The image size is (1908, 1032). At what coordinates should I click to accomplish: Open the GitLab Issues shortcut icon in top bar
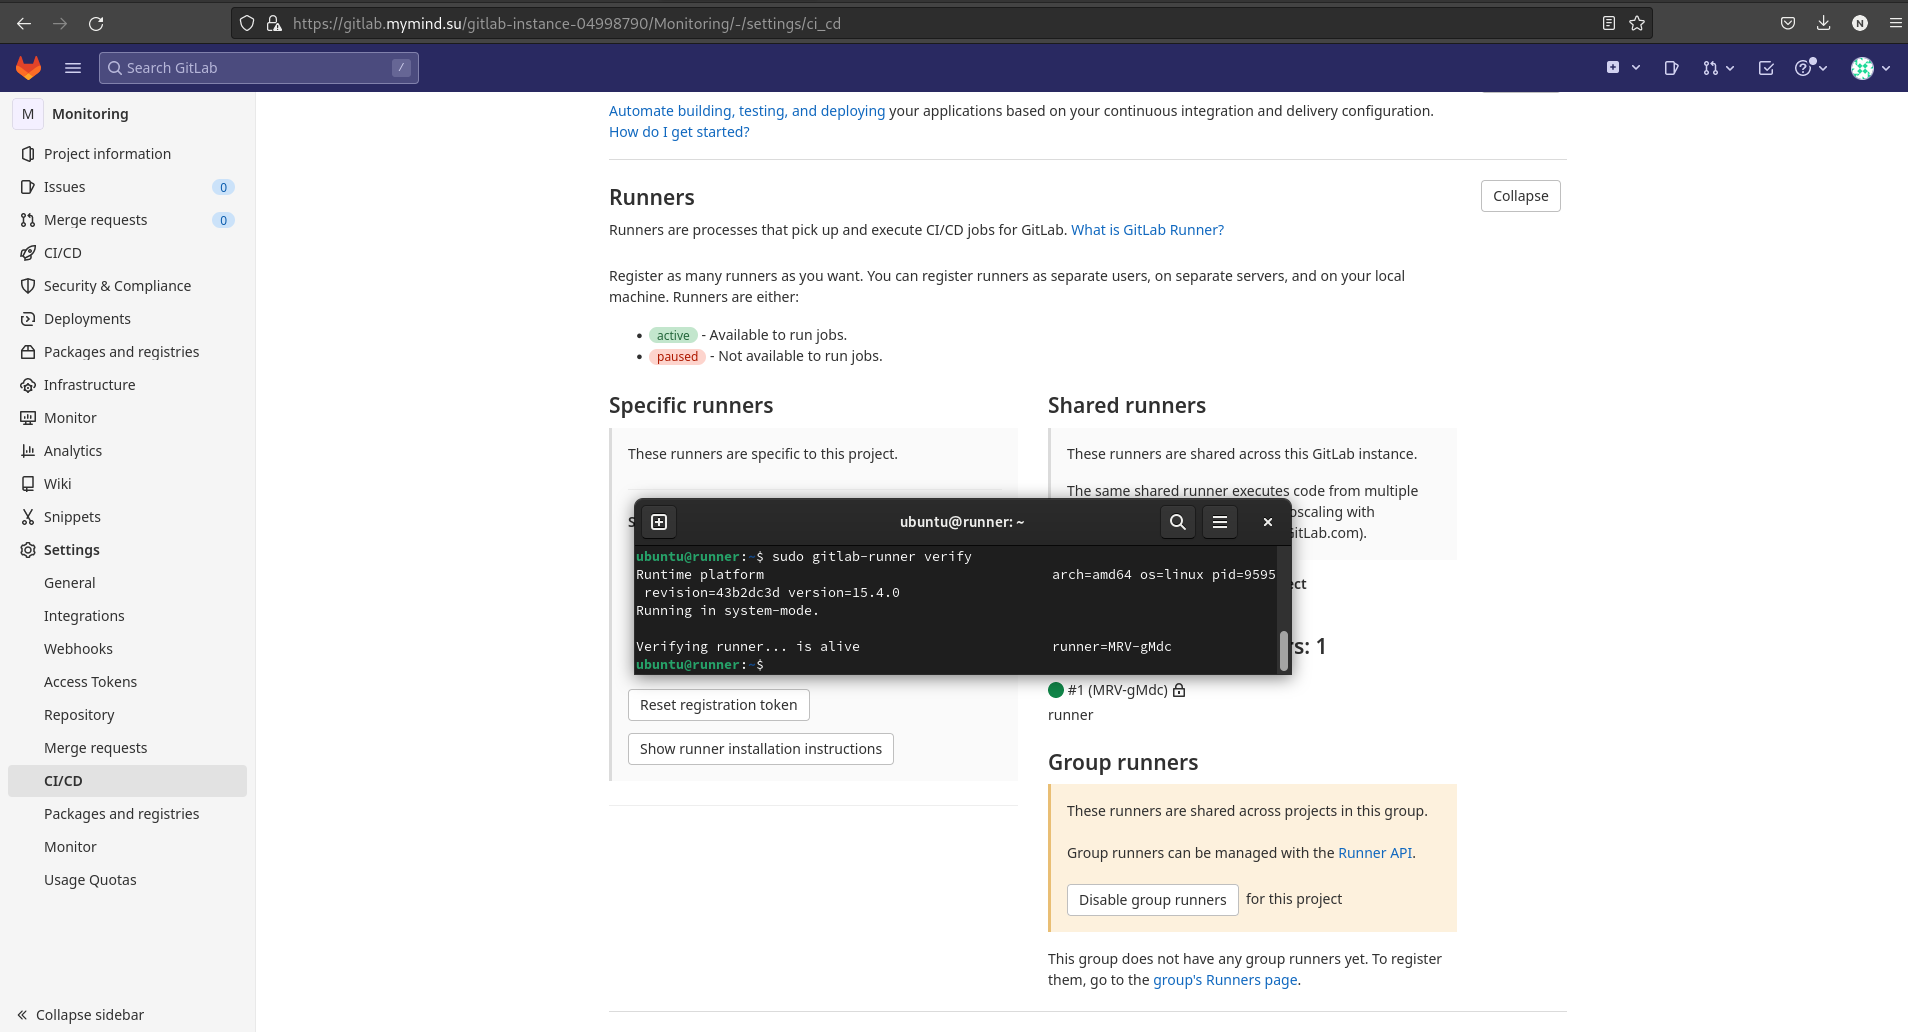pyautogui.click(x=1671, y=67)
